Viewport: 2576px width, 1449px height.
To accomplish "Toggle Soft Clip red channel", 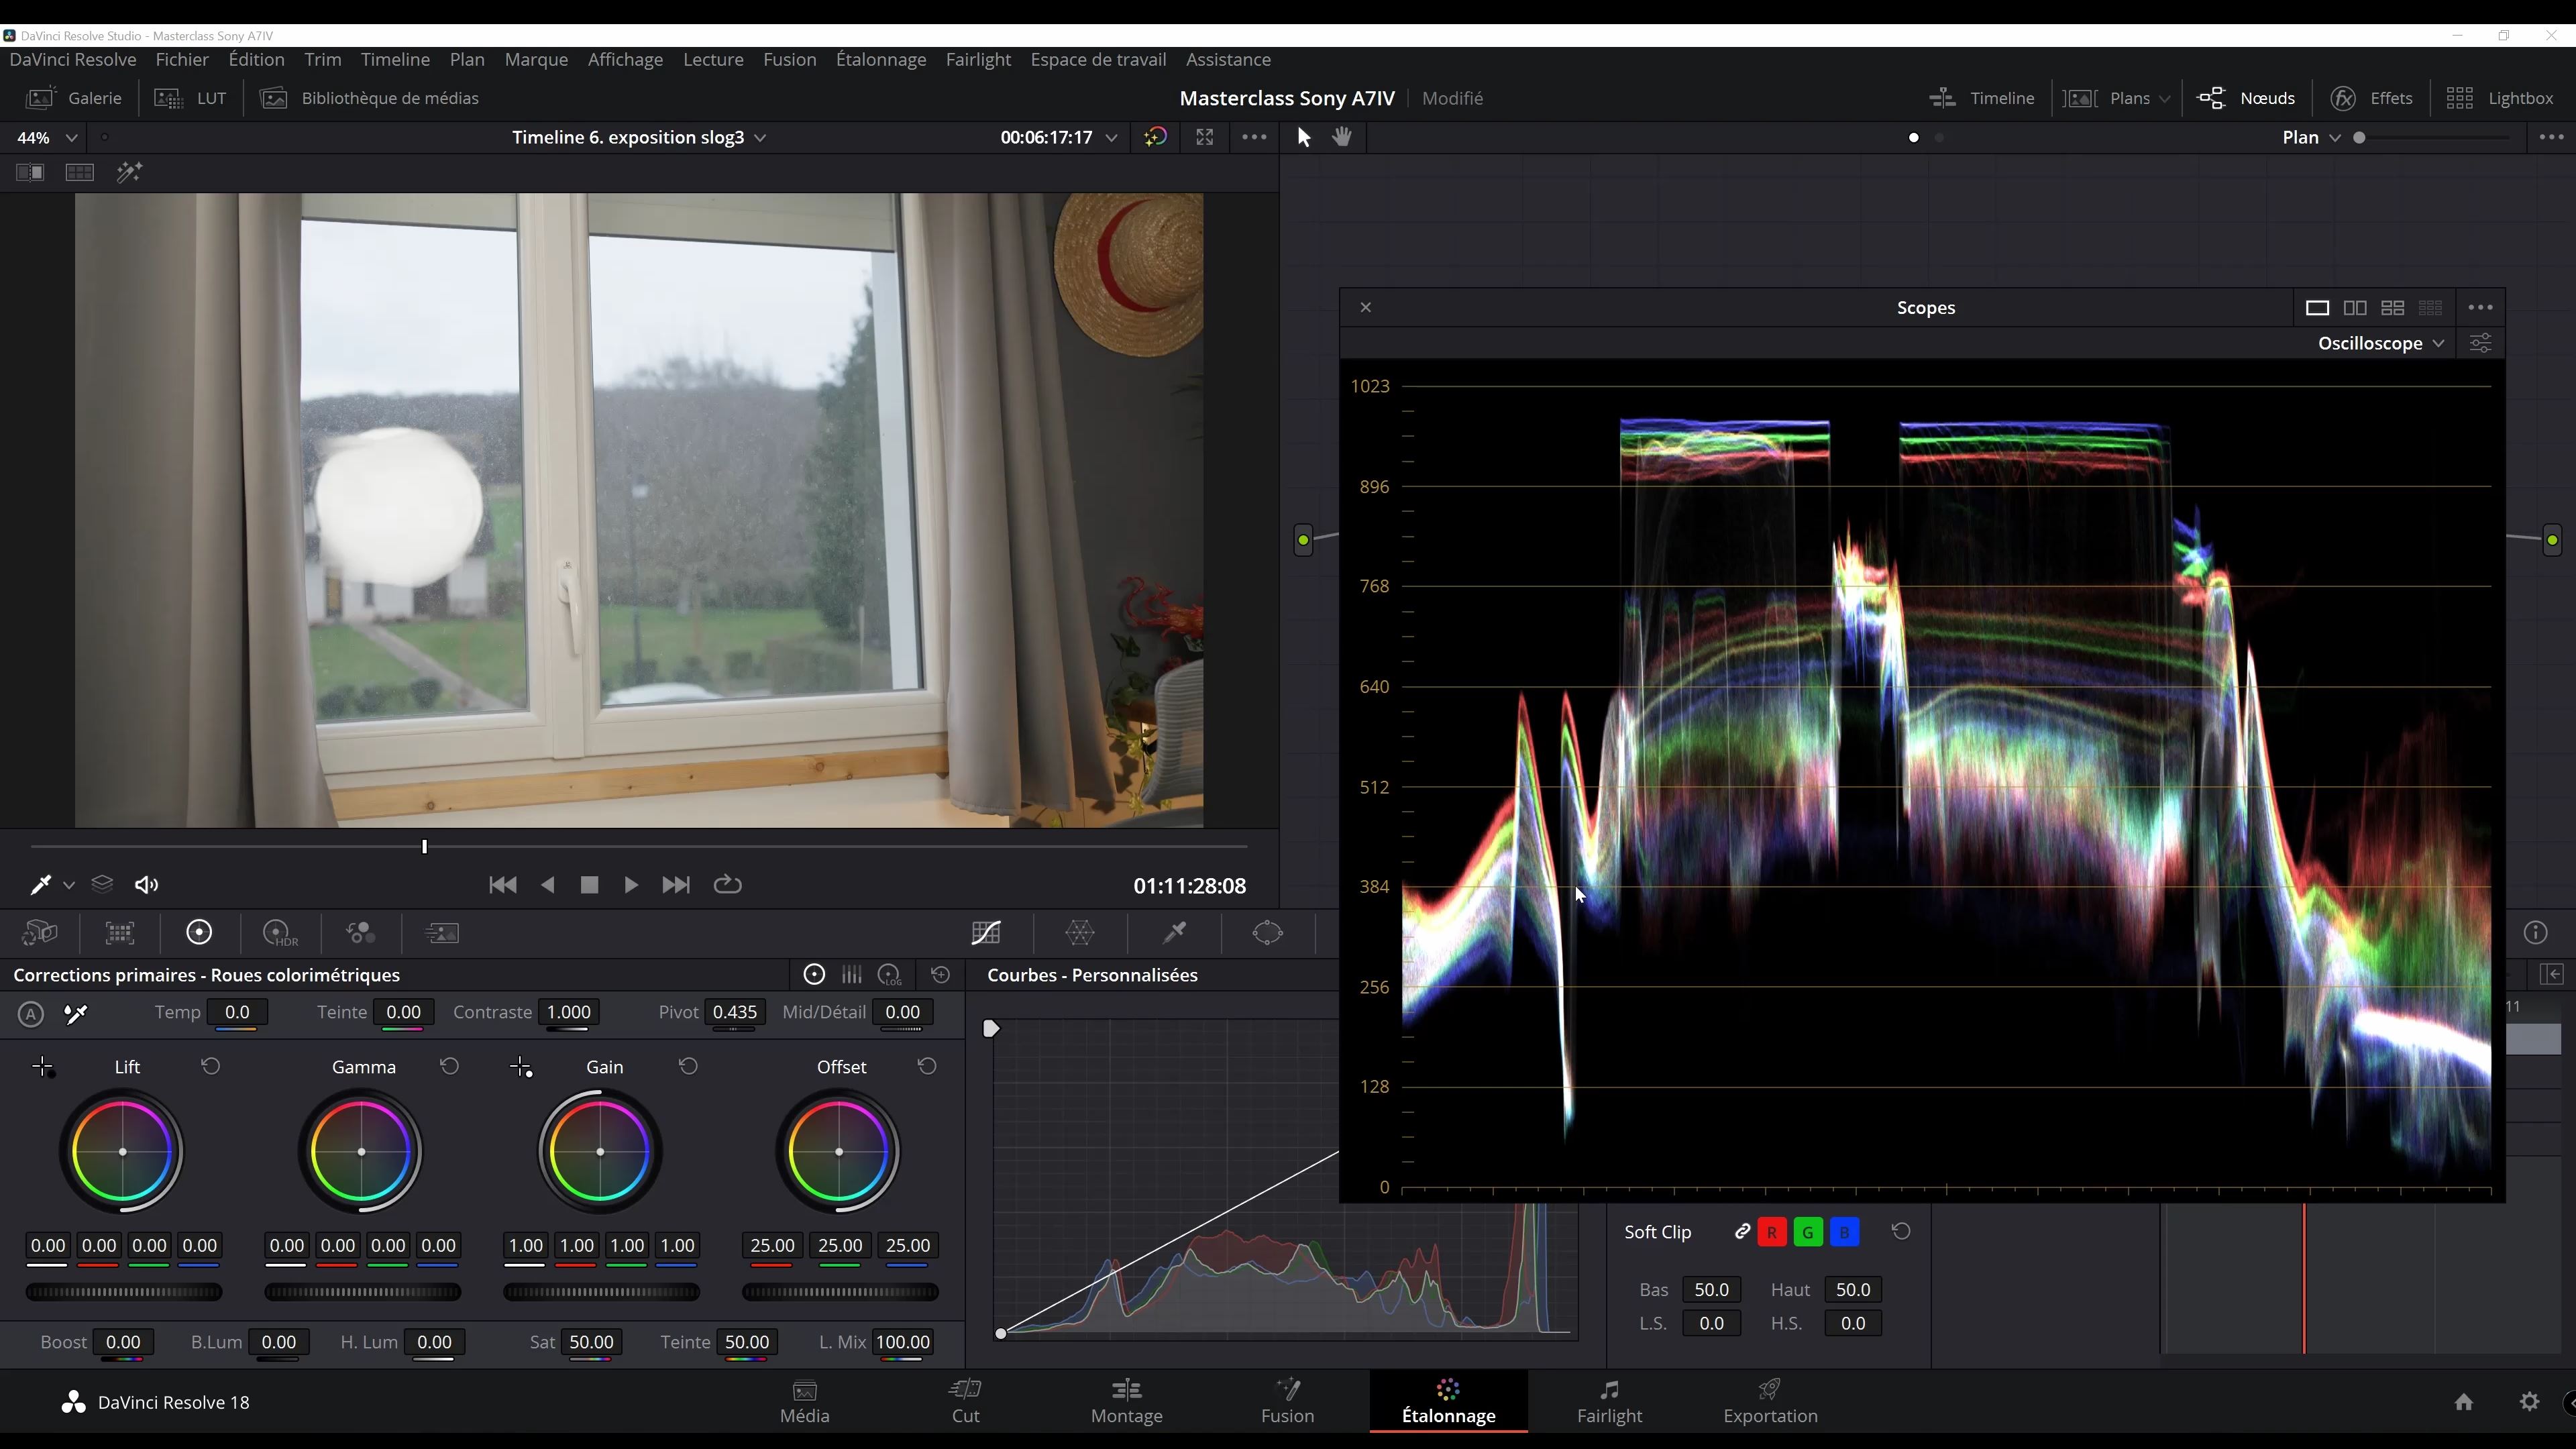I will coord(1771,1232).
